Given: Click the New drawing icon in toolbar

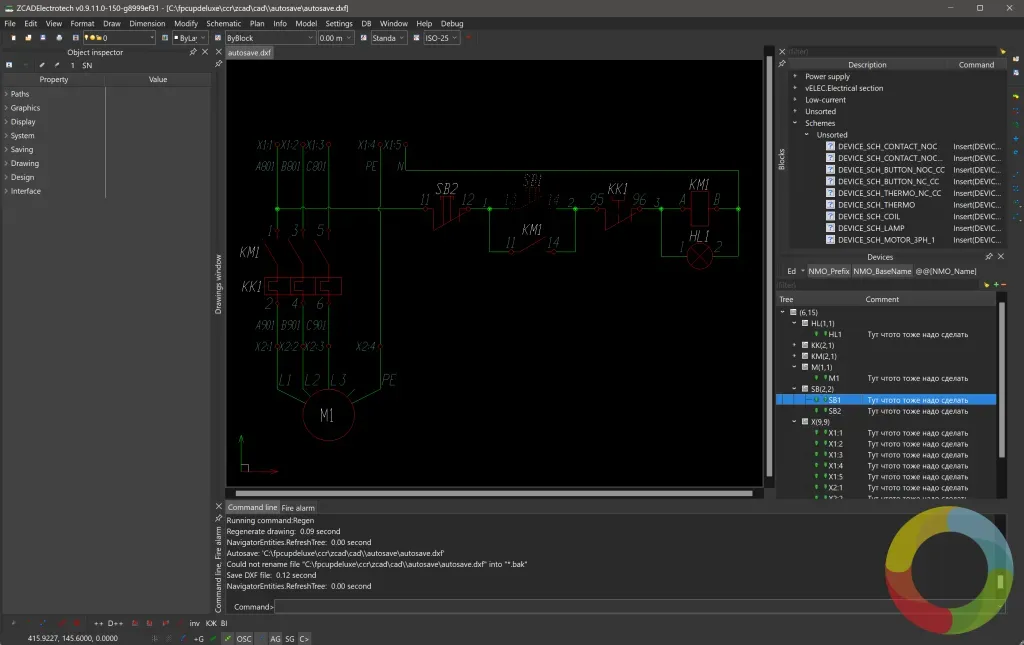Looking at the screenshot, I should click(x=13, y=38).
